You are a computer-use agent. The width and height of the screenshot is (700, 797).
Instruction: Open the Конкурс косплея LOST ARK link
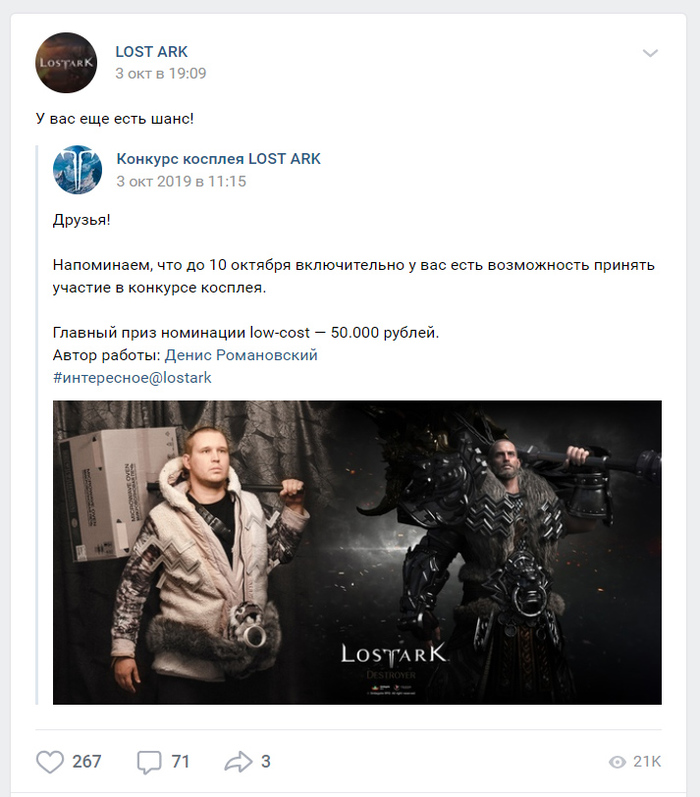(219, 159)
